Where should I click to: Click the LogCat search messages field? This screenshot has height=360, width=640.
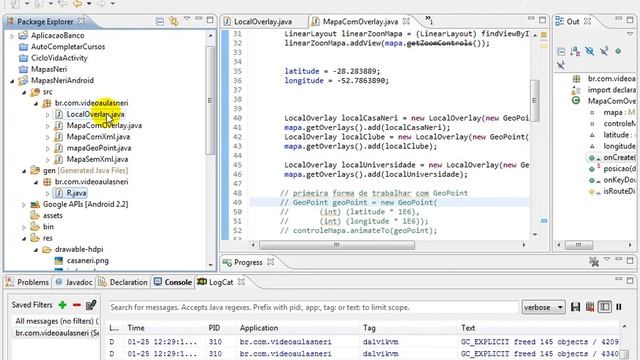coord(313,307)
